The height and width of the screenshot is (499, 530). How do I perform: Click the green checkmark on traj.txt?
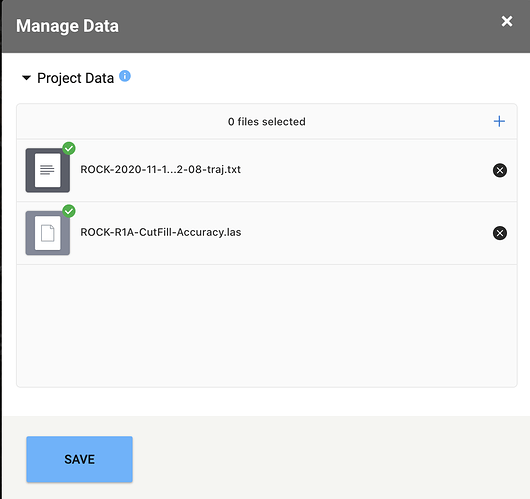point(69,148)
